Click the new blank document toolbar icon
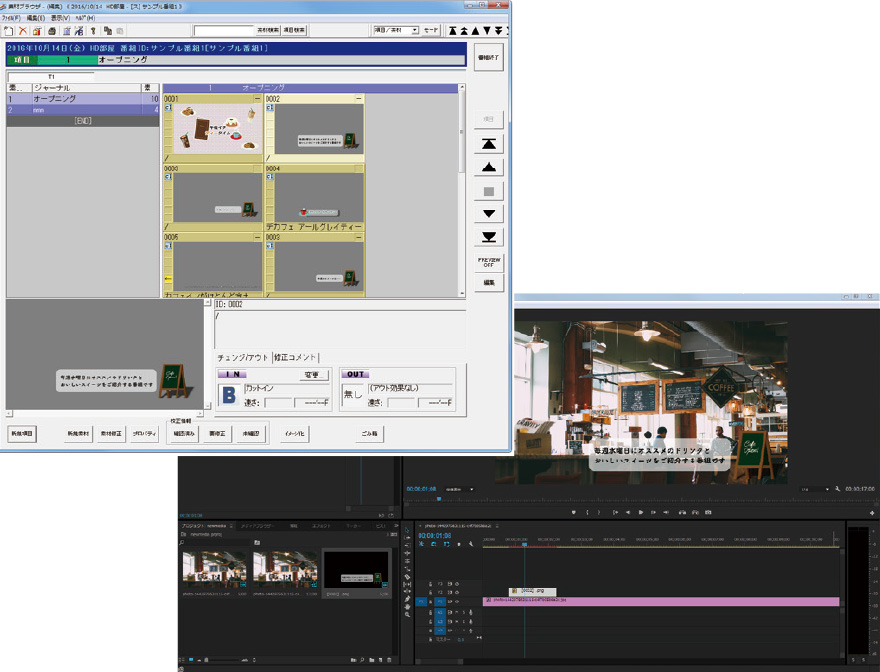This screenshot has width=880, height=672. coord(9,31)
